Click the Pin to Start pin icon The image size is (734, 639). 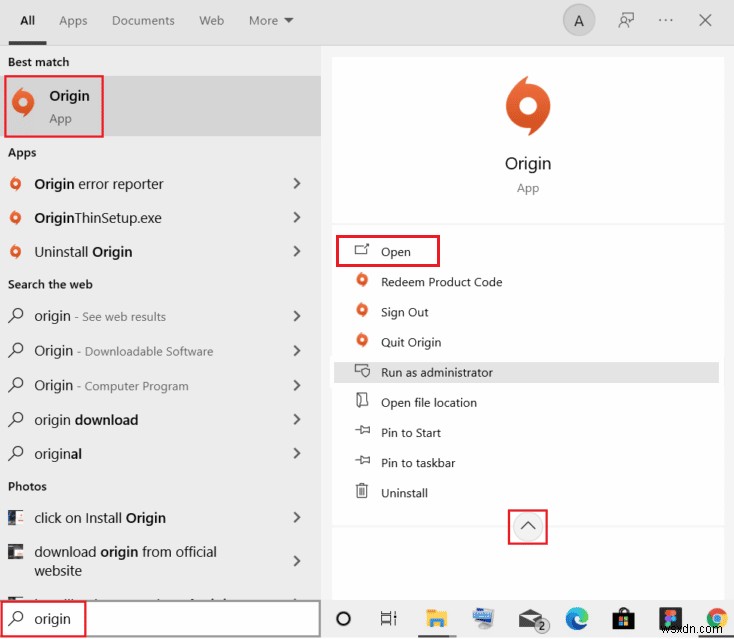pyautogui.click(x=362, y=430)
